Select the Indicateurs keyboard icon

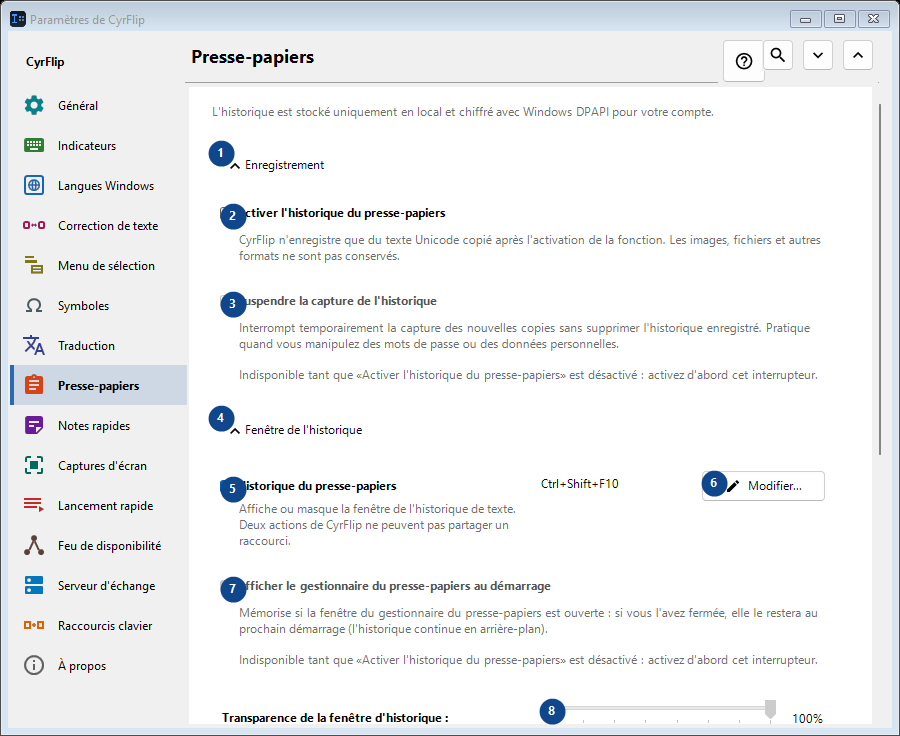point(34,145)
